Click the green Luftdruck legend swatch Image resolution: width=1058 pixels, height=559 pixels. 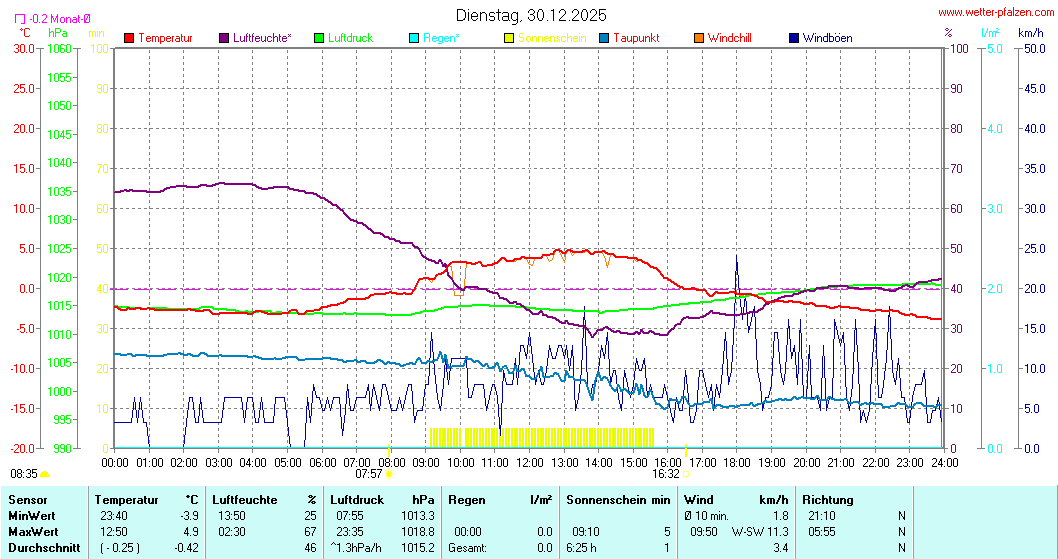point(320,38)
